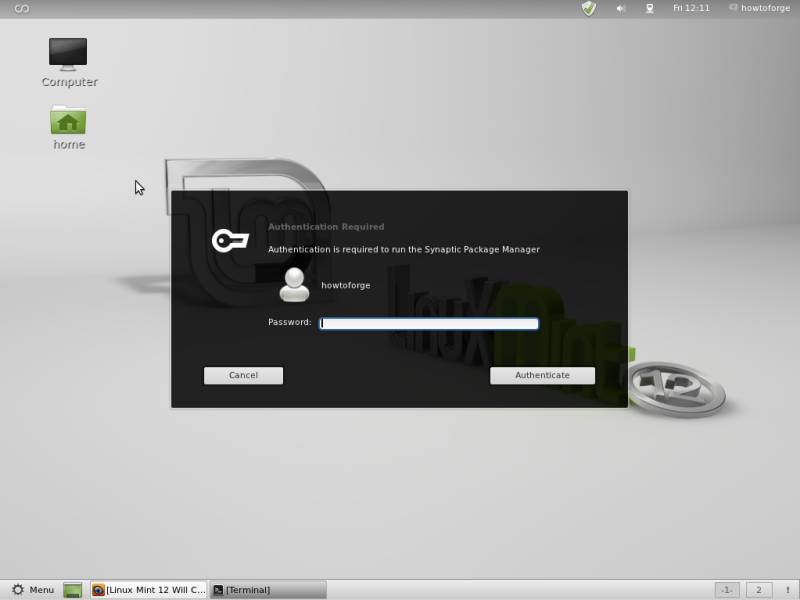800x600 pixels.
Task: Click the infinity Activities icon in top panel
Action: tap(21, 9)
